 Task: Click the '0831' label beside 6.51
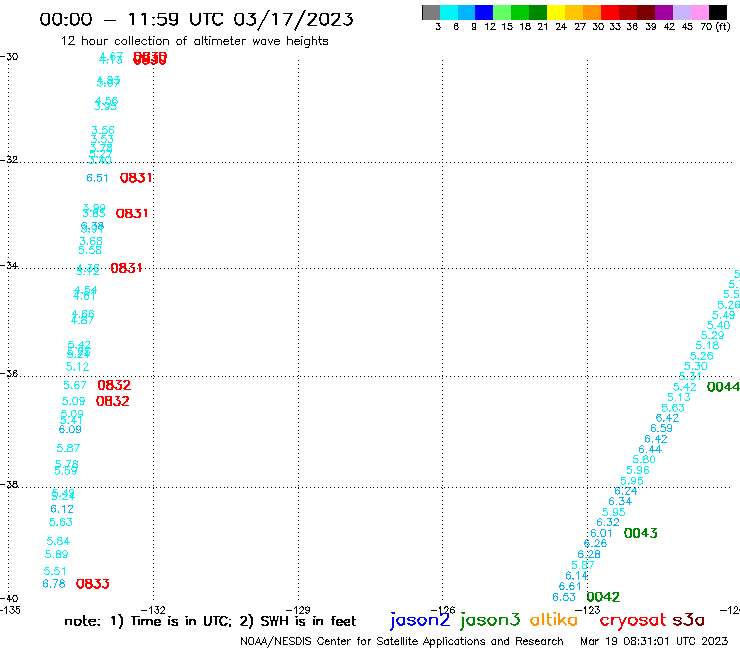(x=136, y=178)
